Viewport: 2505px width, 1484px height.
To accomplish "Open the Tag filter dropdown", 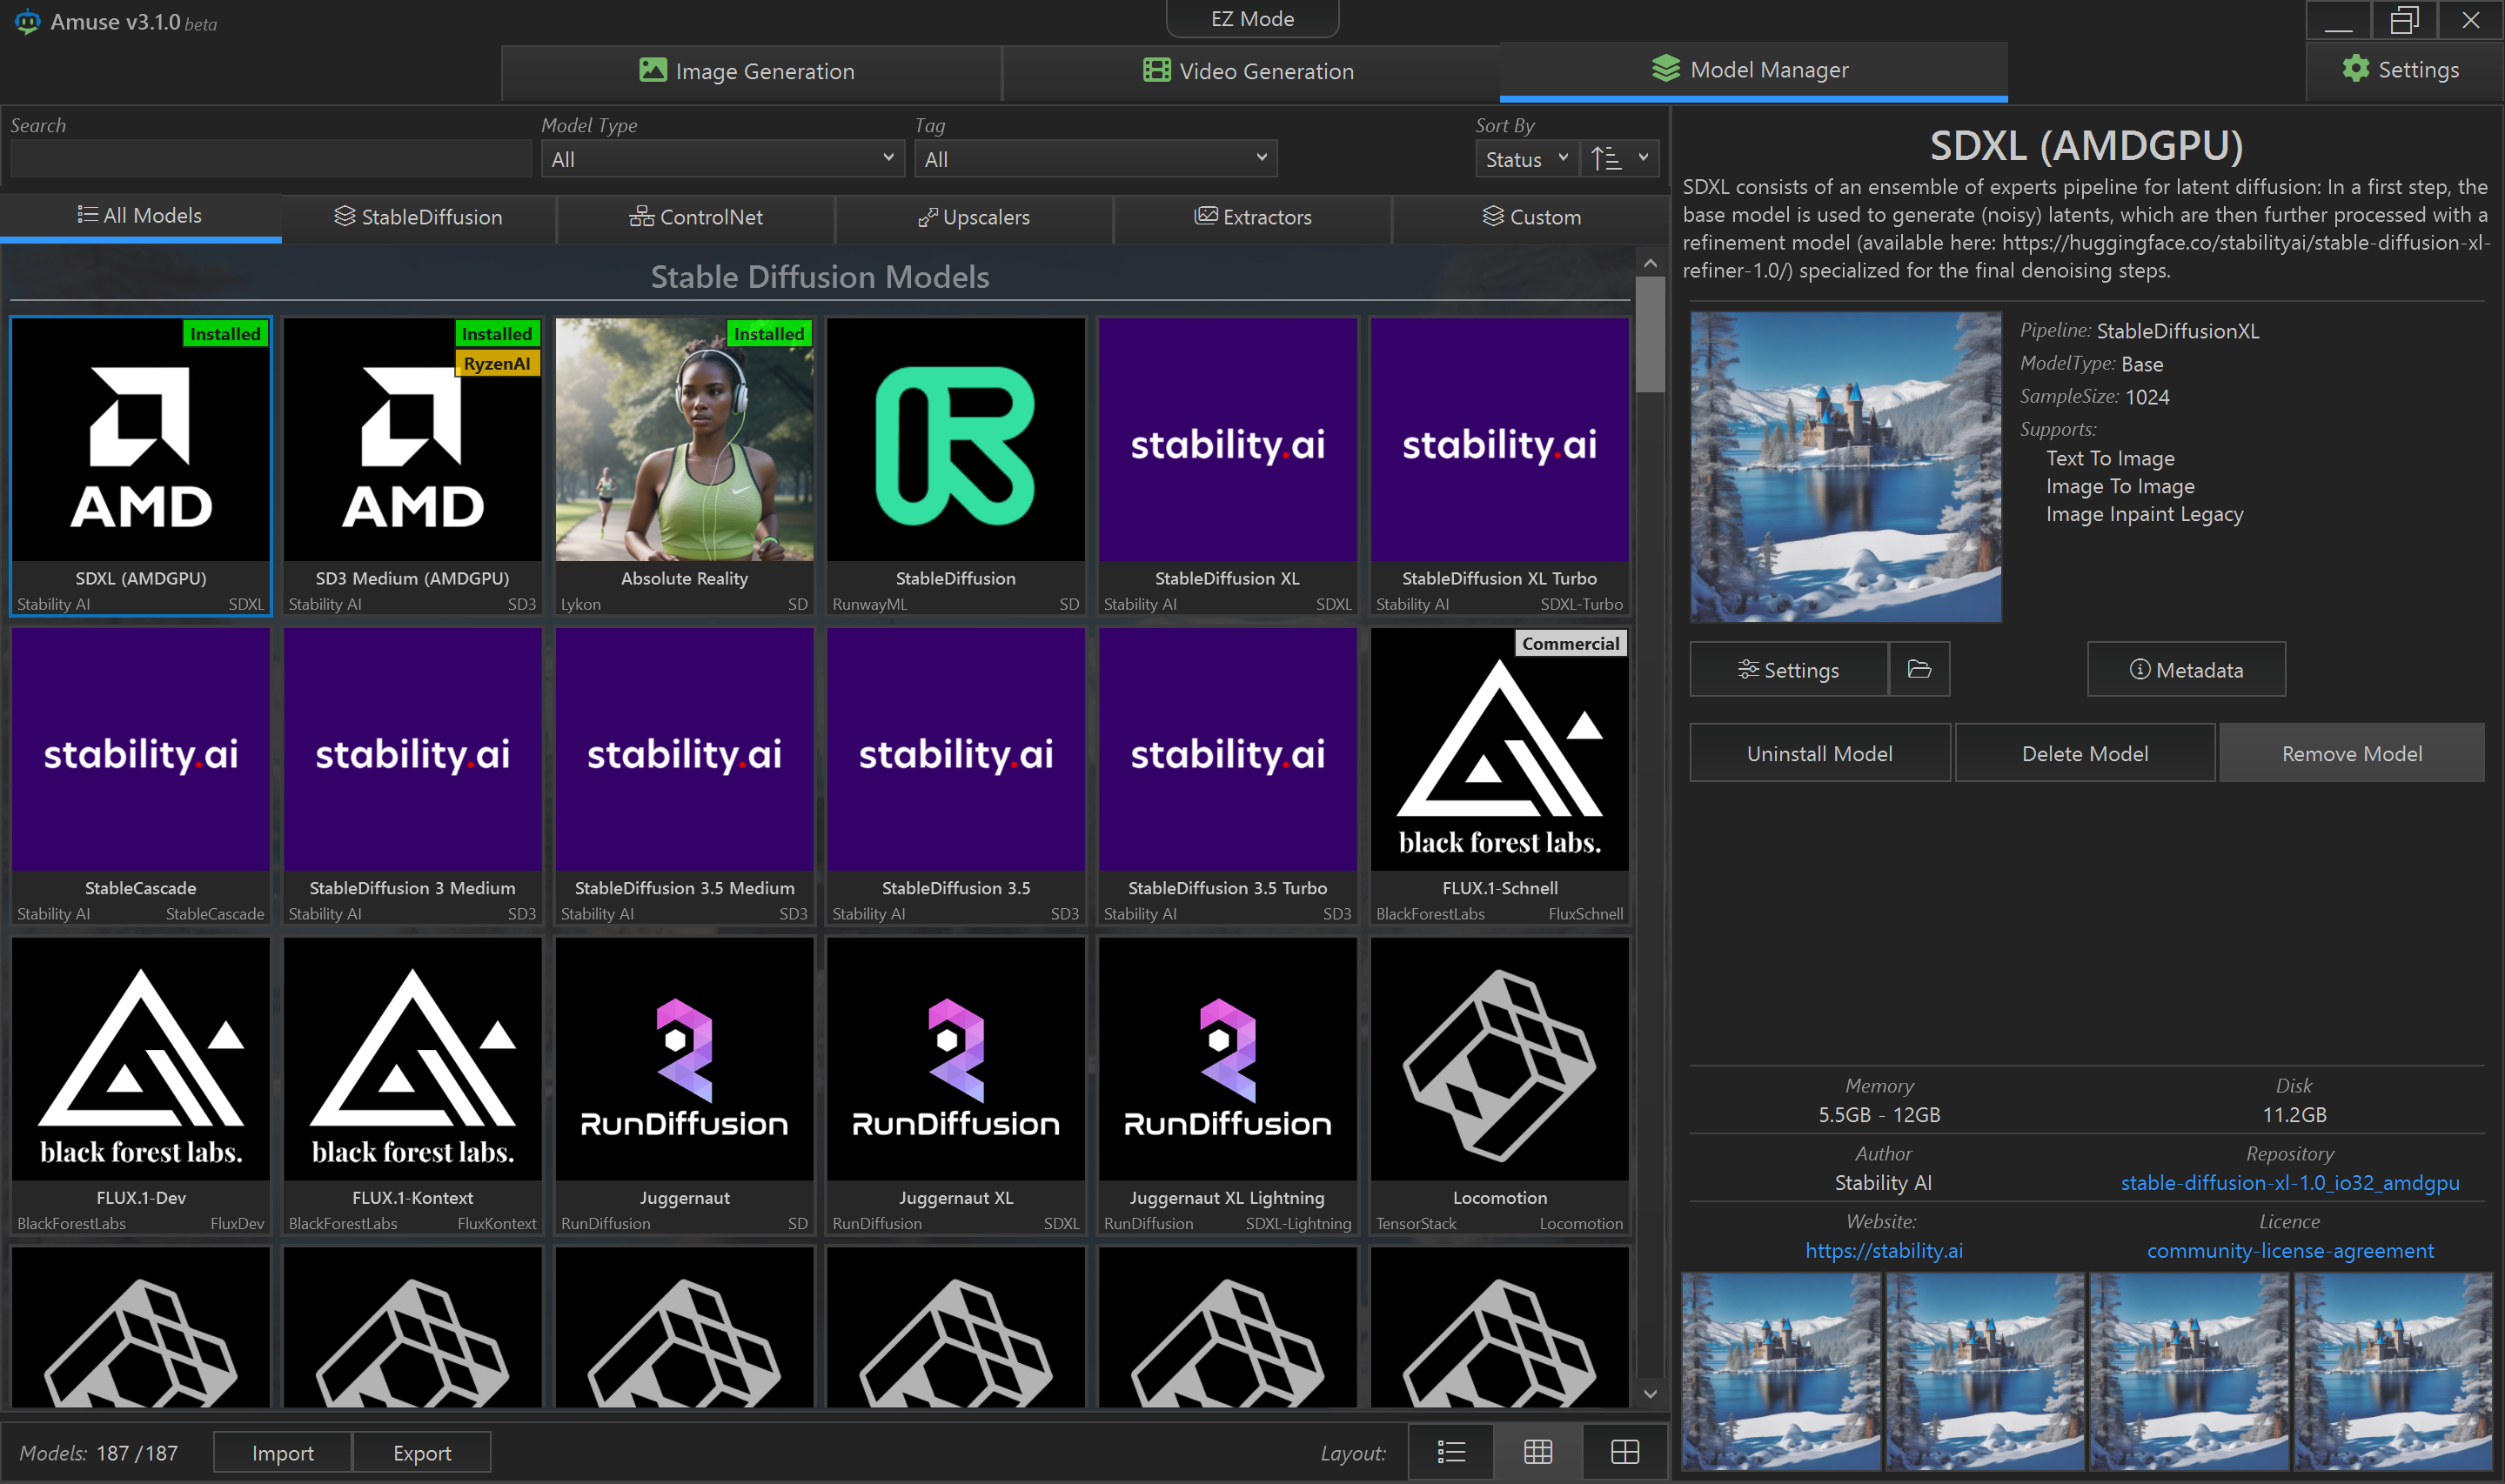I will pyautogui.click(x=1095, y=159).
